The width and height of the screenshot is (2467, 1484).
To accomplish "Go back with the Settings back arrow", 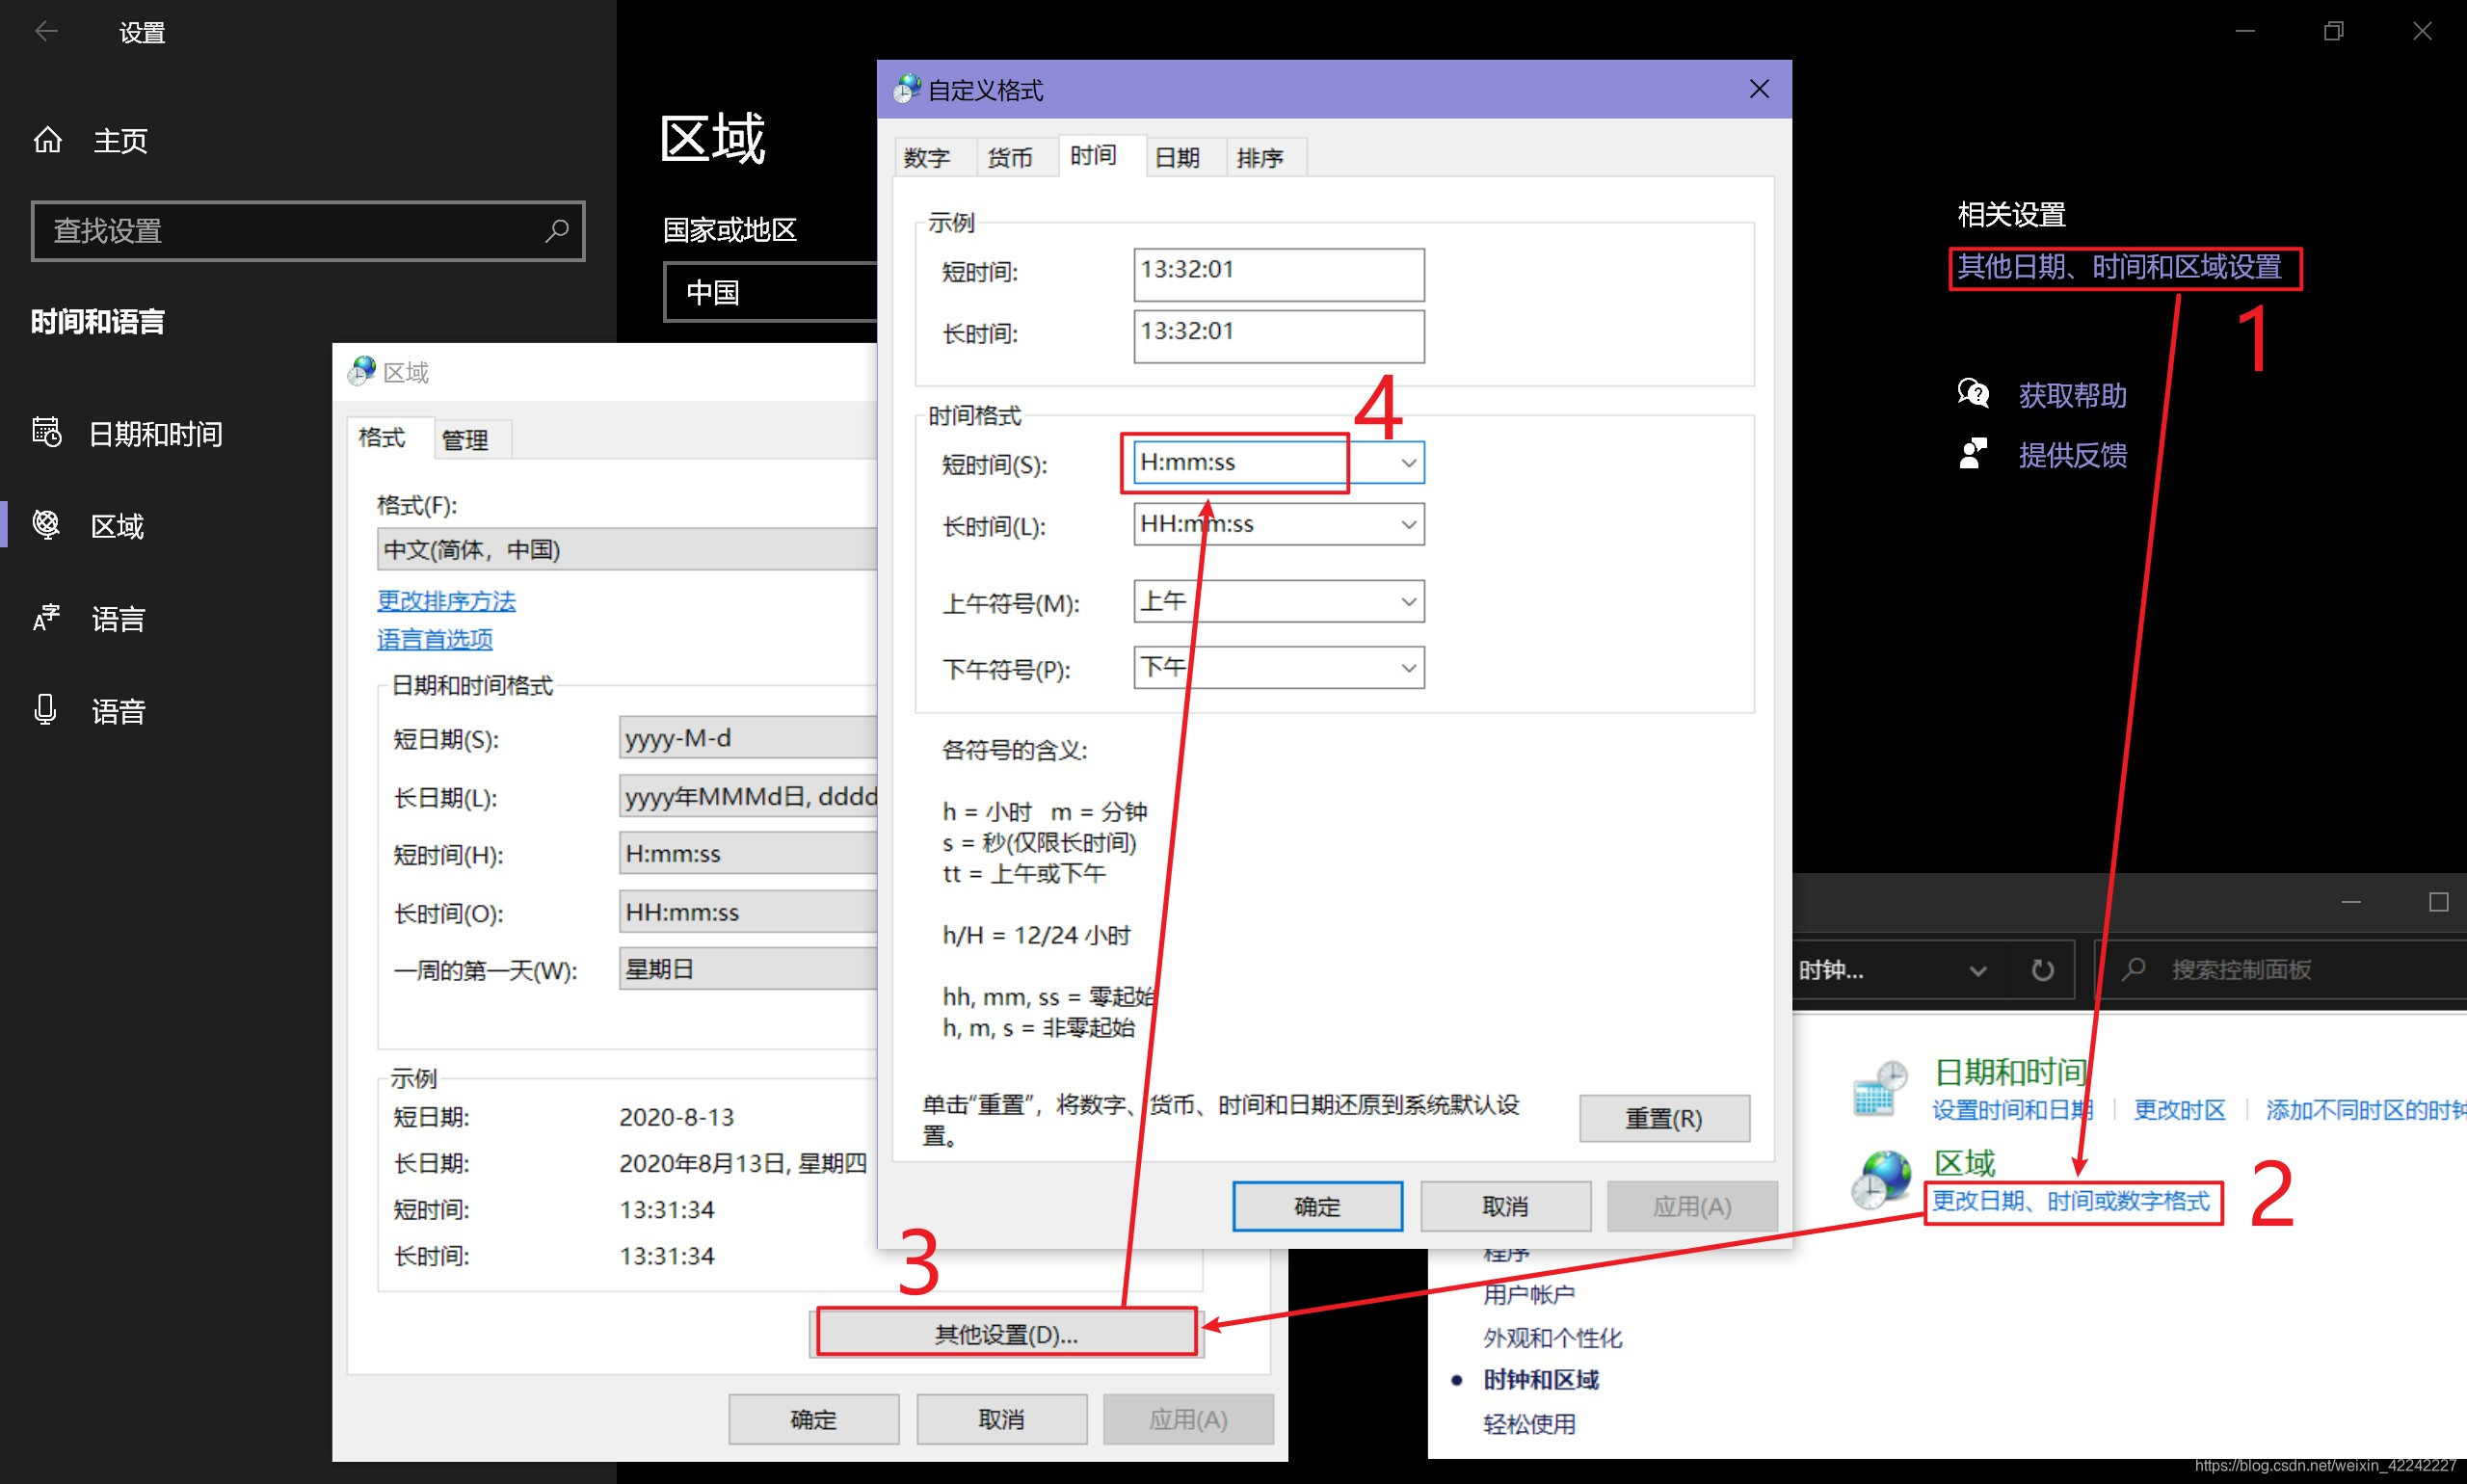I will tap(46, 32).
